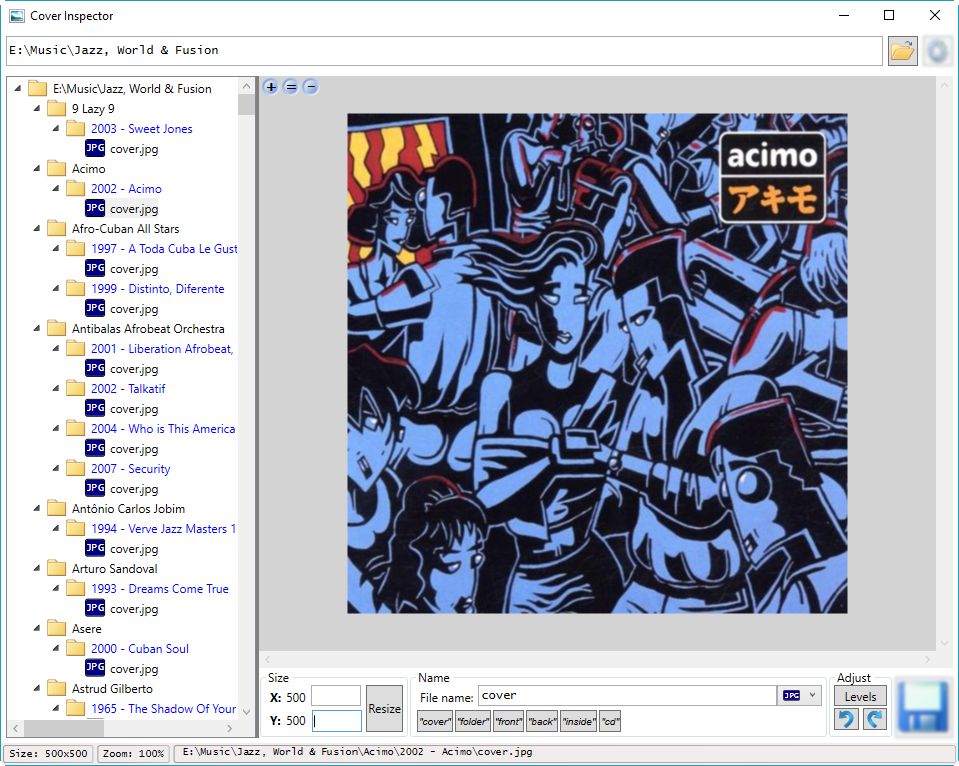Set file name to "cd" preset

[x=610, y=721]
